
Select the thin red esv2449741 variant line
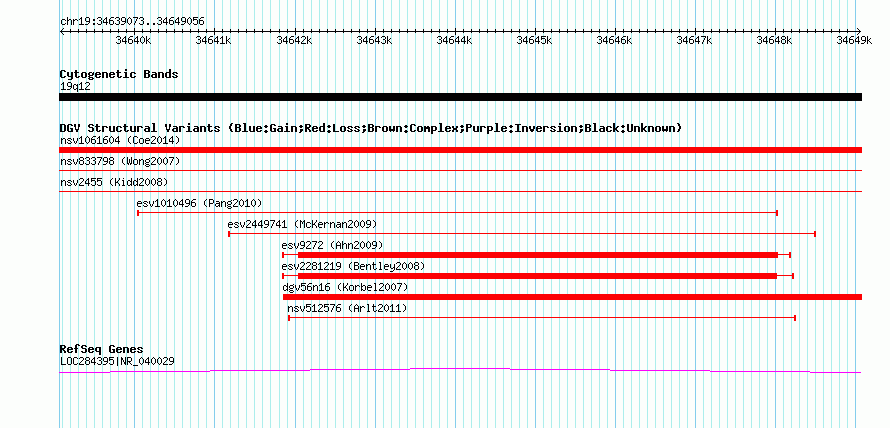coord(522,234)
